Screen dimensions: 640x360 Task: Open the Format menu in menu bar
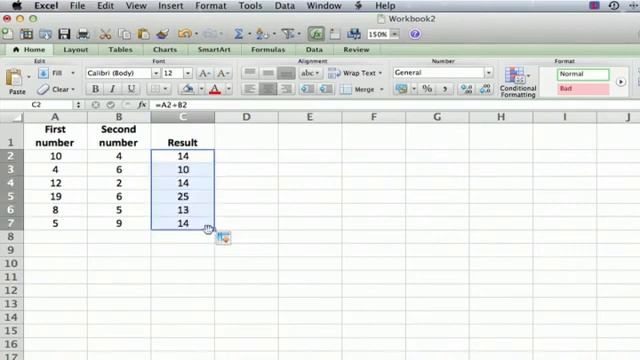211,6
